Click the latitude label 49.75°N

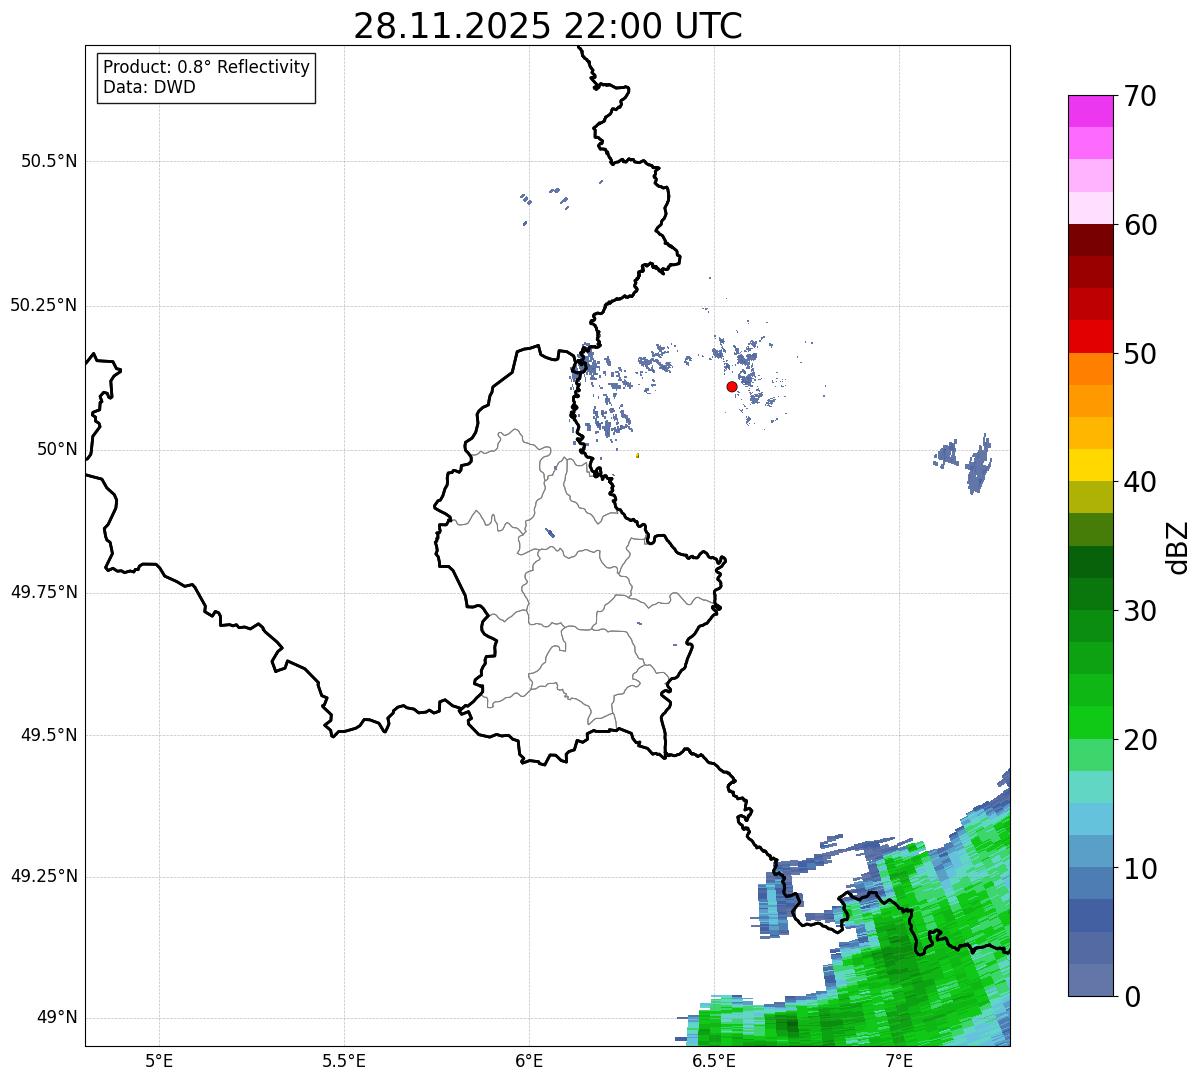coord(44,592)
